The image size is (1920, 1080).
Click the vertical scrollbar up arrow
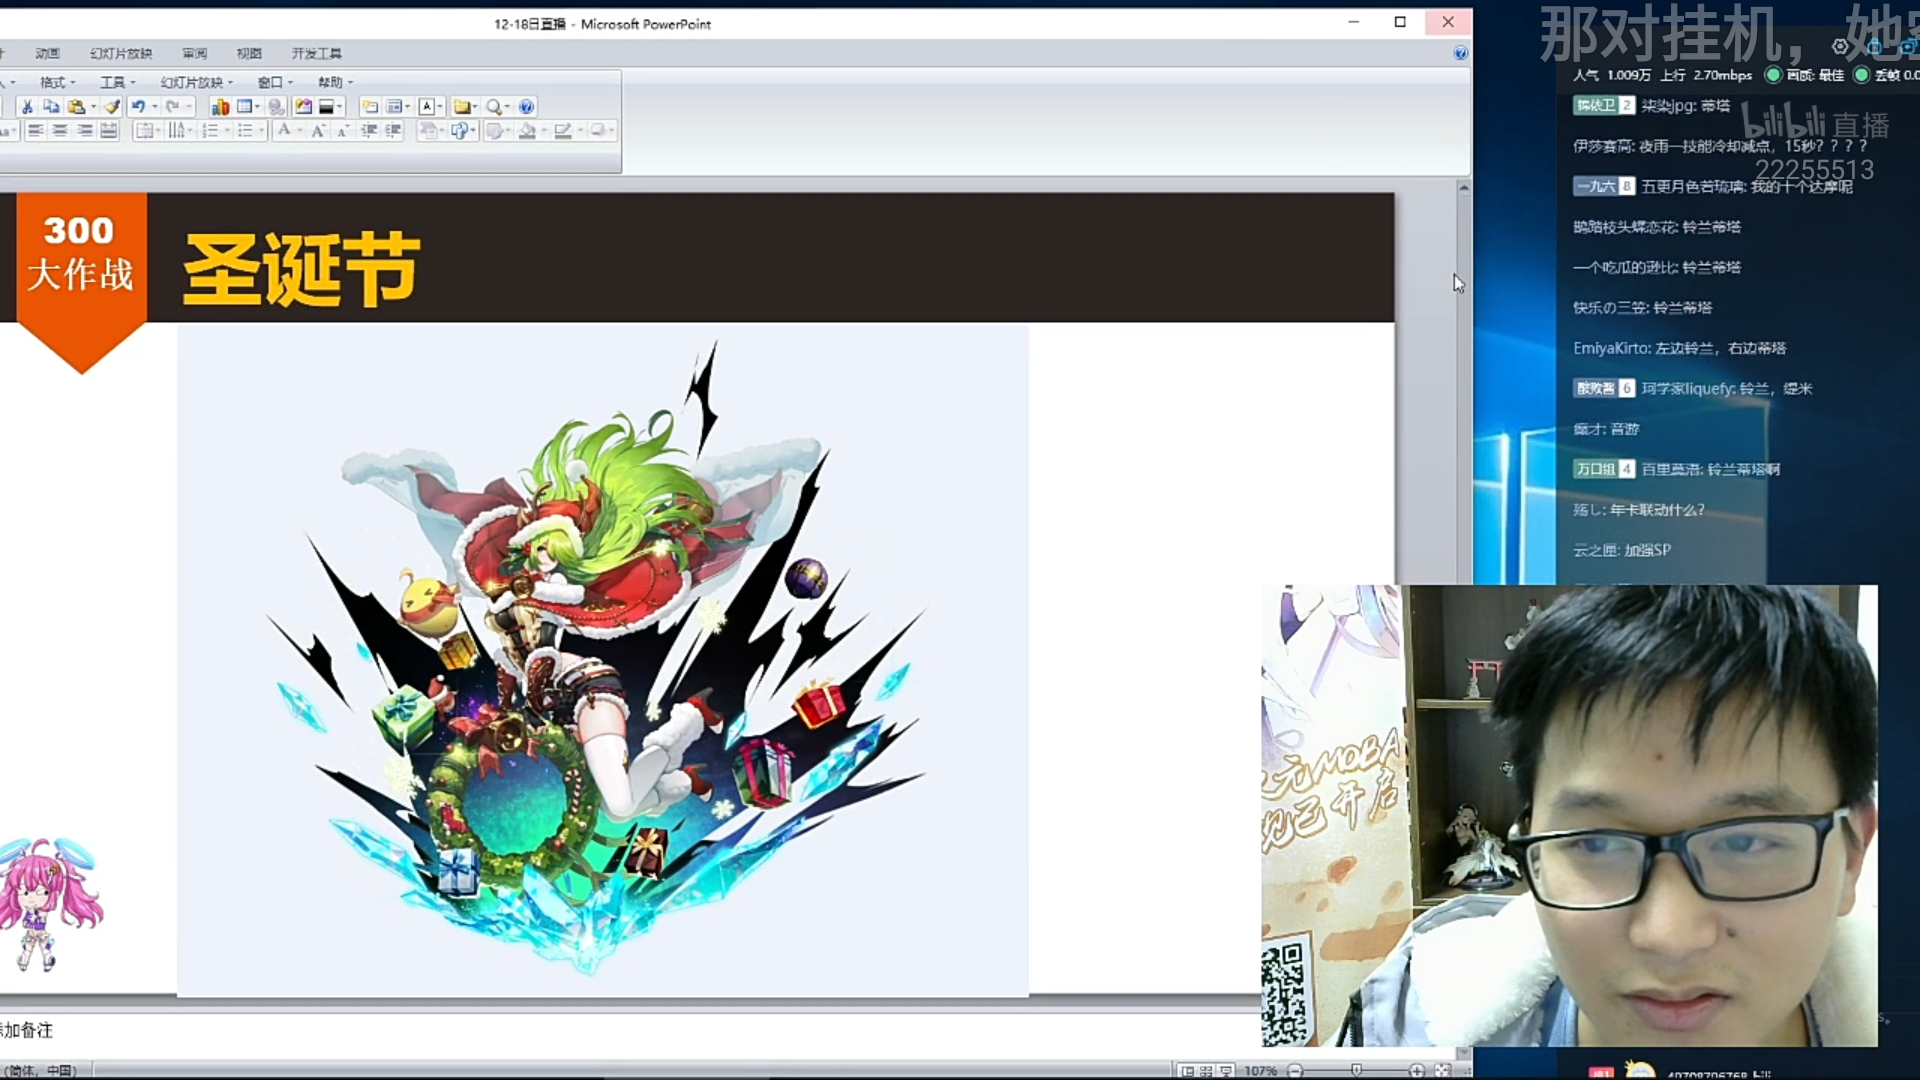pyautogui.click(x=1463, y=187)
